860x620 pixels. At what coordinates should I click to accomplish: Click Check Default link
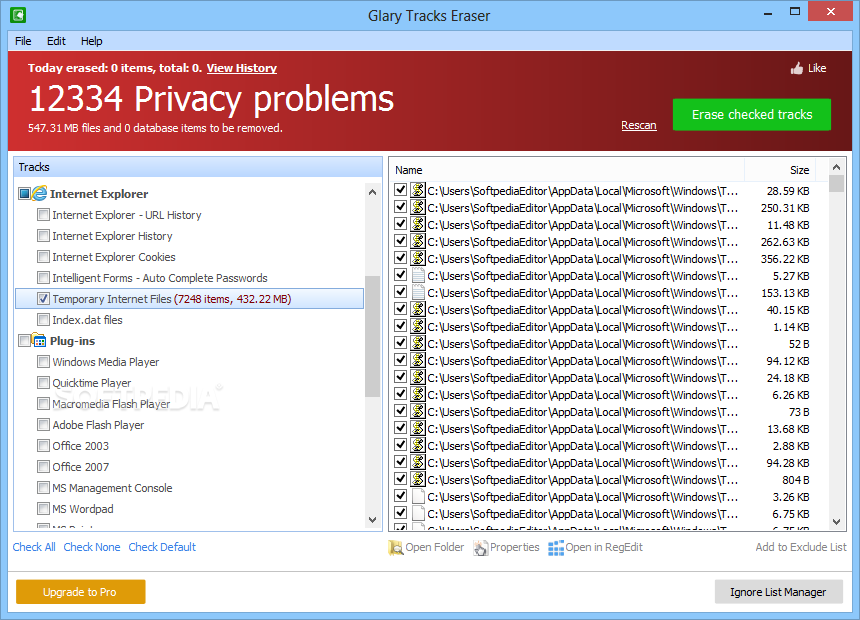pyautogui.click(x=162, y=547)
